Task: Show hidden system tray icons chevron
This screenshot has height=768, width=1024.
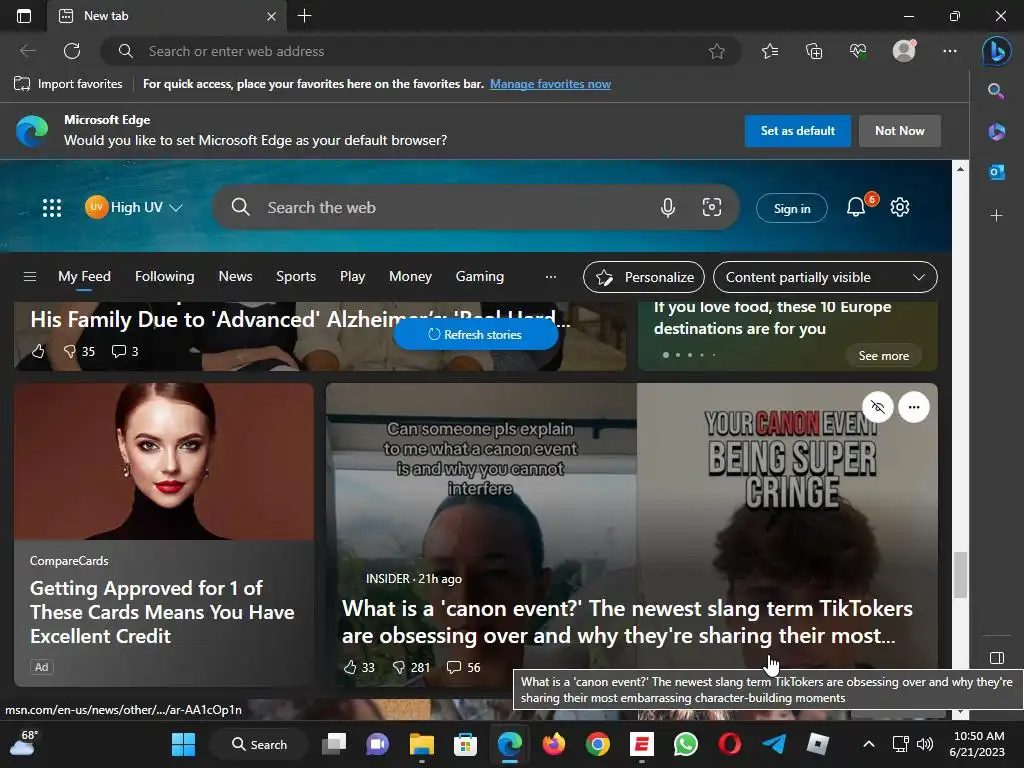Action: coord(869,744)
